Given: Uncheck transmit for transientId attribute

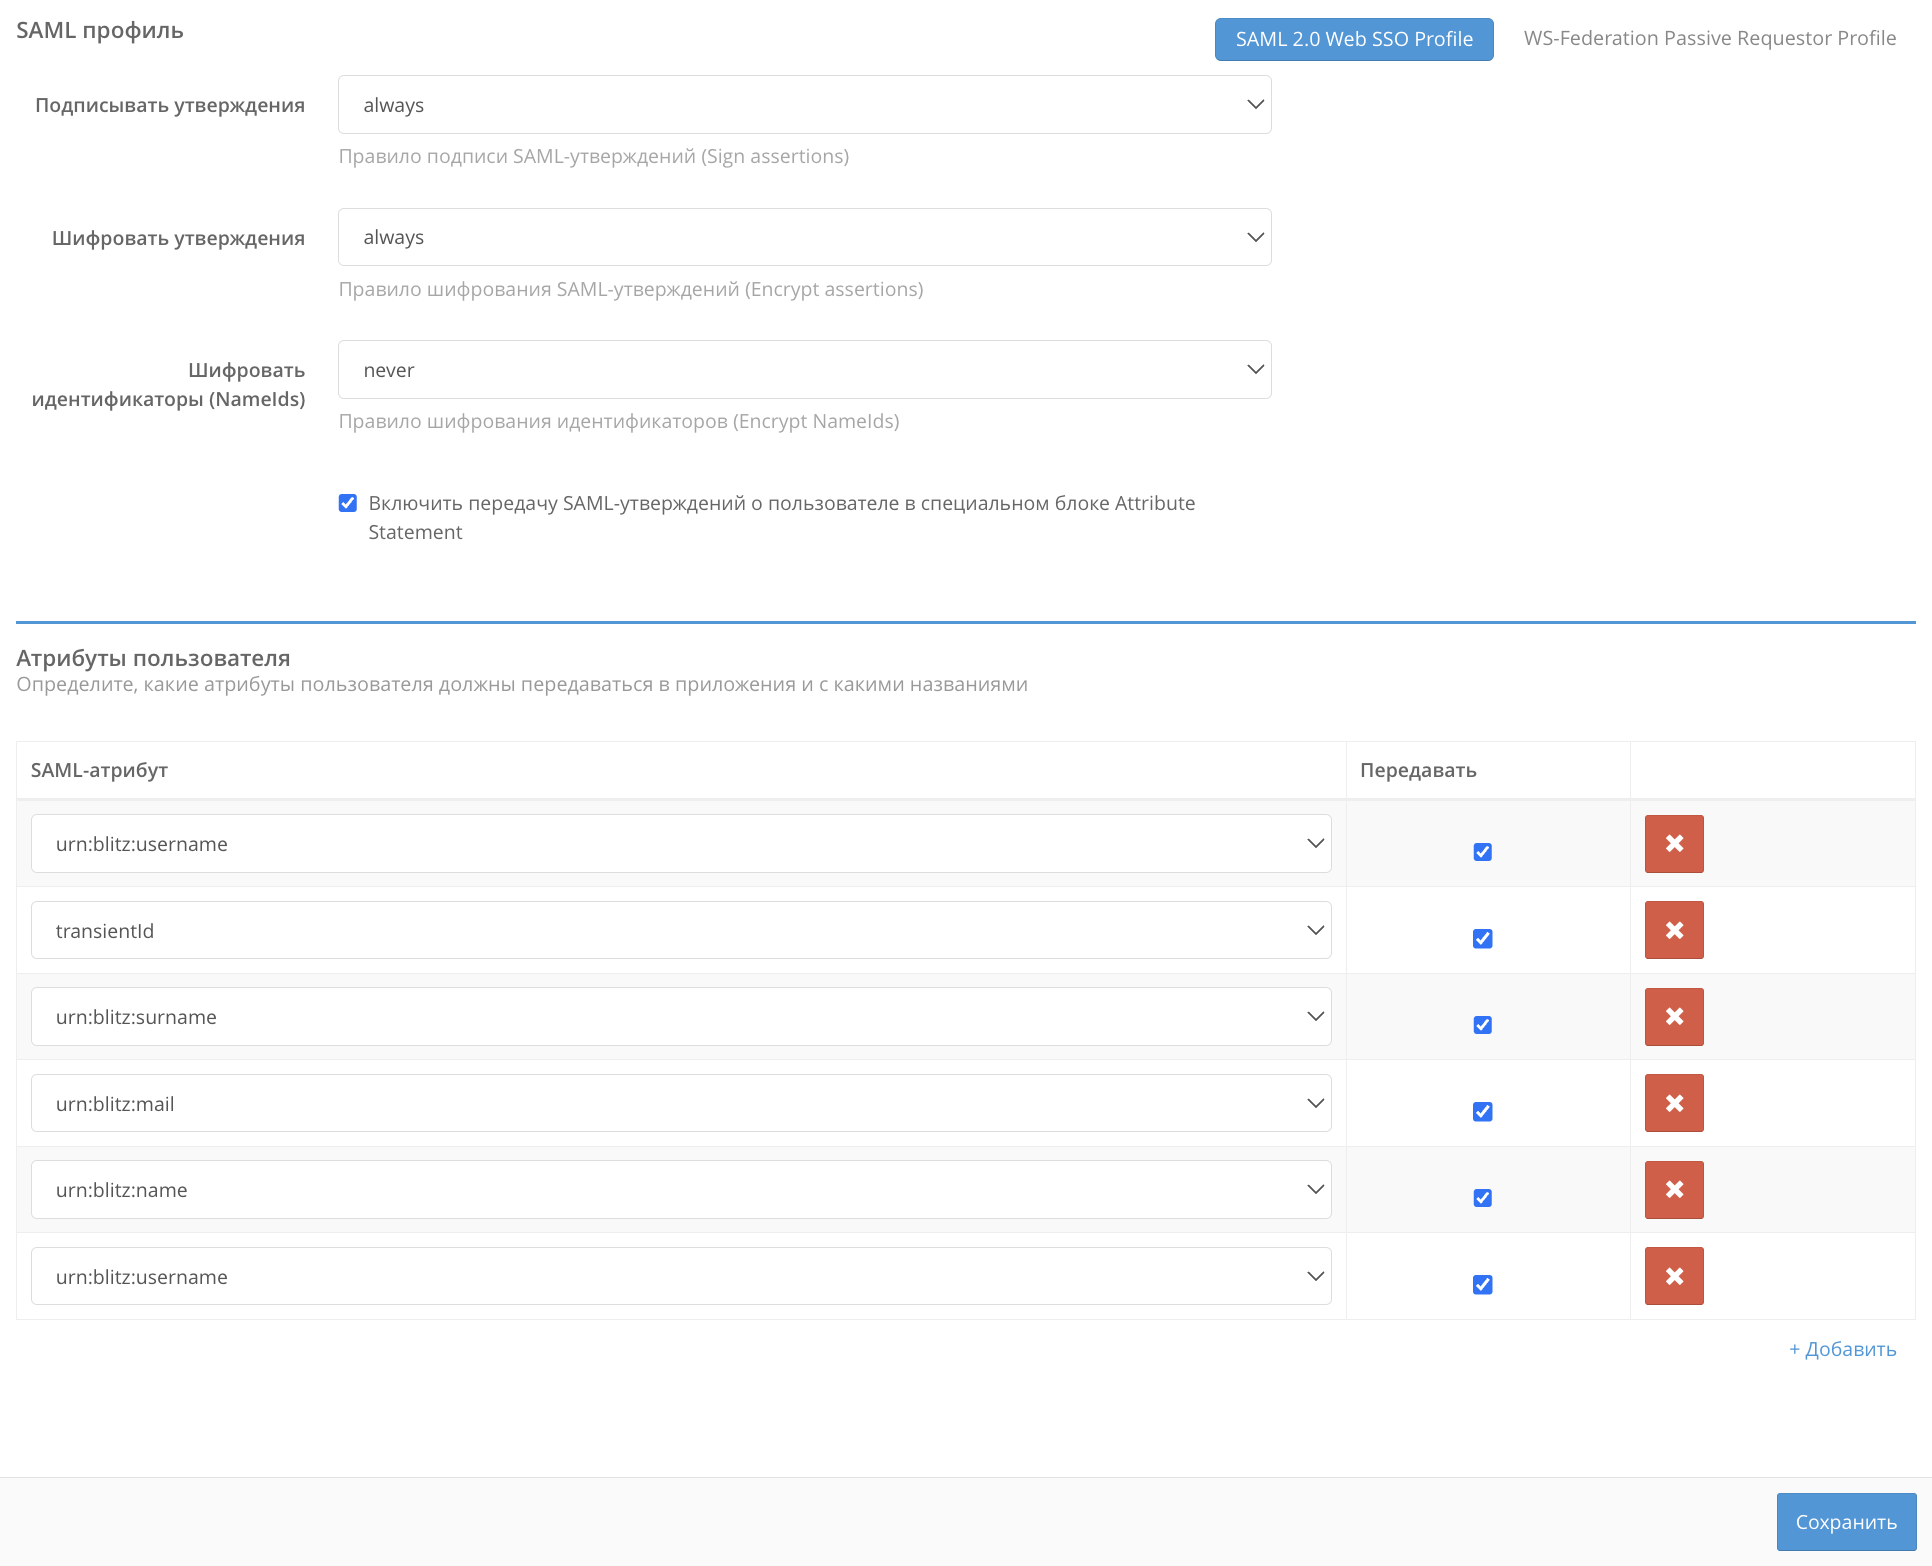Looking at the screenshot, I should (1482, 939).
